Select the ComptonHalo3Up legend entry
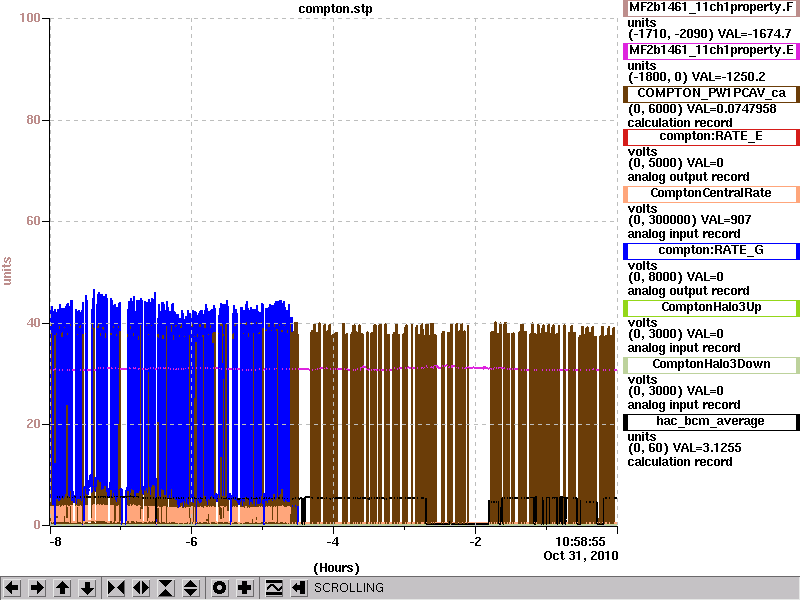The height and width of the screenshot is (600, 800). tap(711, 307)
